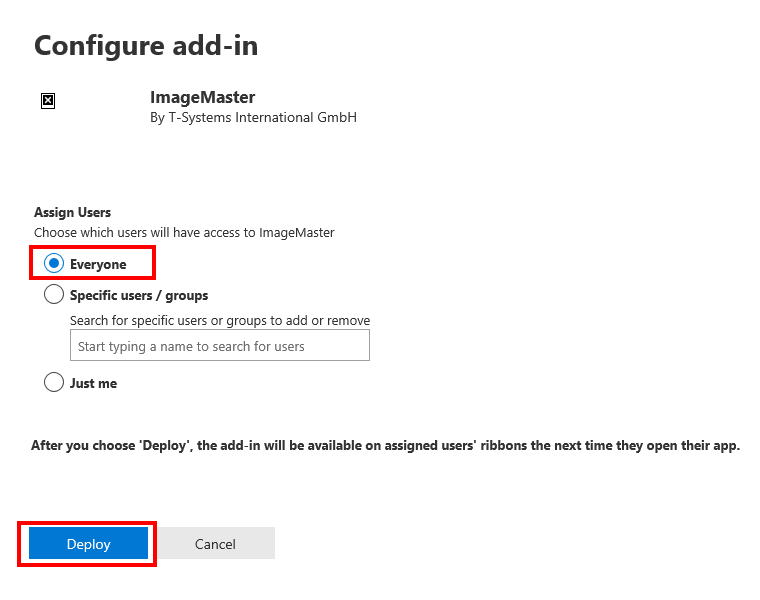Screen dimensions: 760x600
Task: Choose the Specific users / groups radio button
Action: [x=54, y=294]
